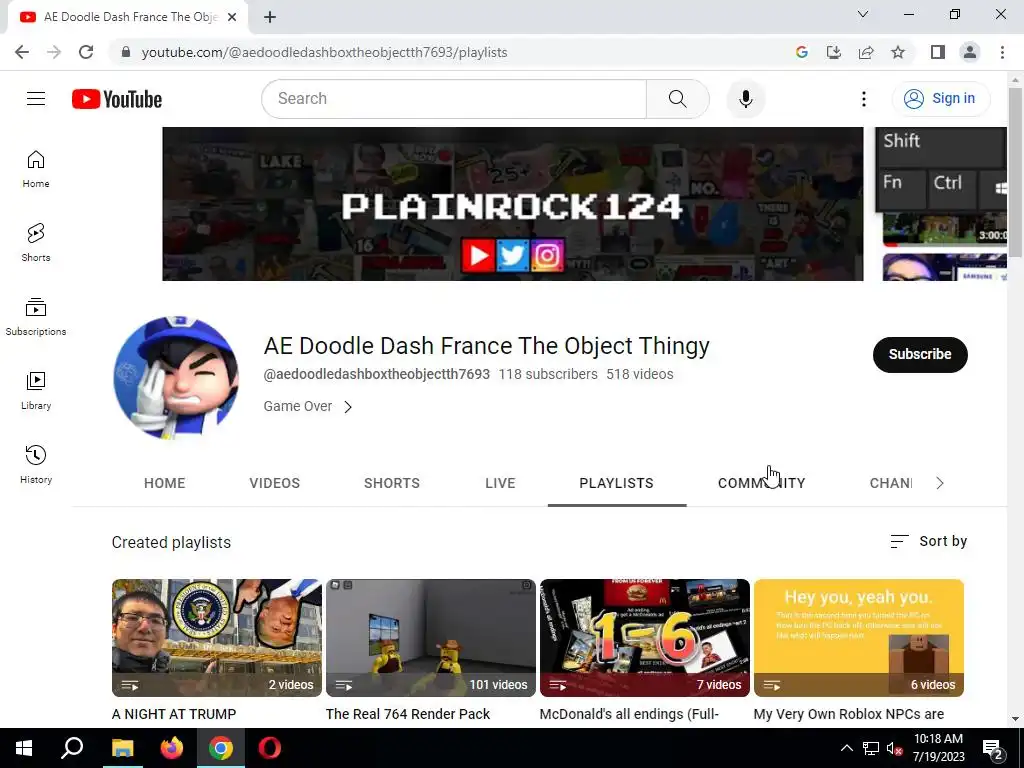Close the AE Doodle Dash tab
The height and width of the screenshot is (768, 1024).
[x=232, y=17]
